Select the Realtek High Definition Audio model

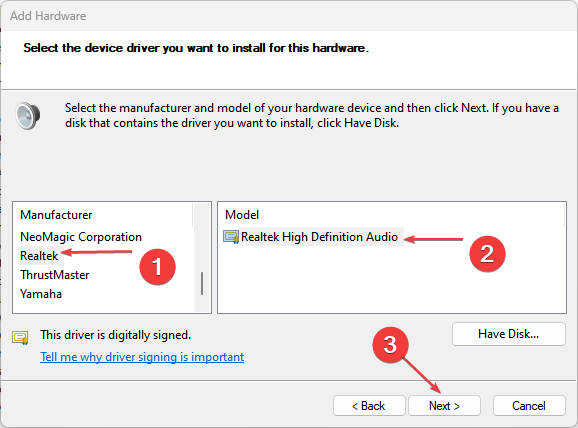tap(319, 237)
